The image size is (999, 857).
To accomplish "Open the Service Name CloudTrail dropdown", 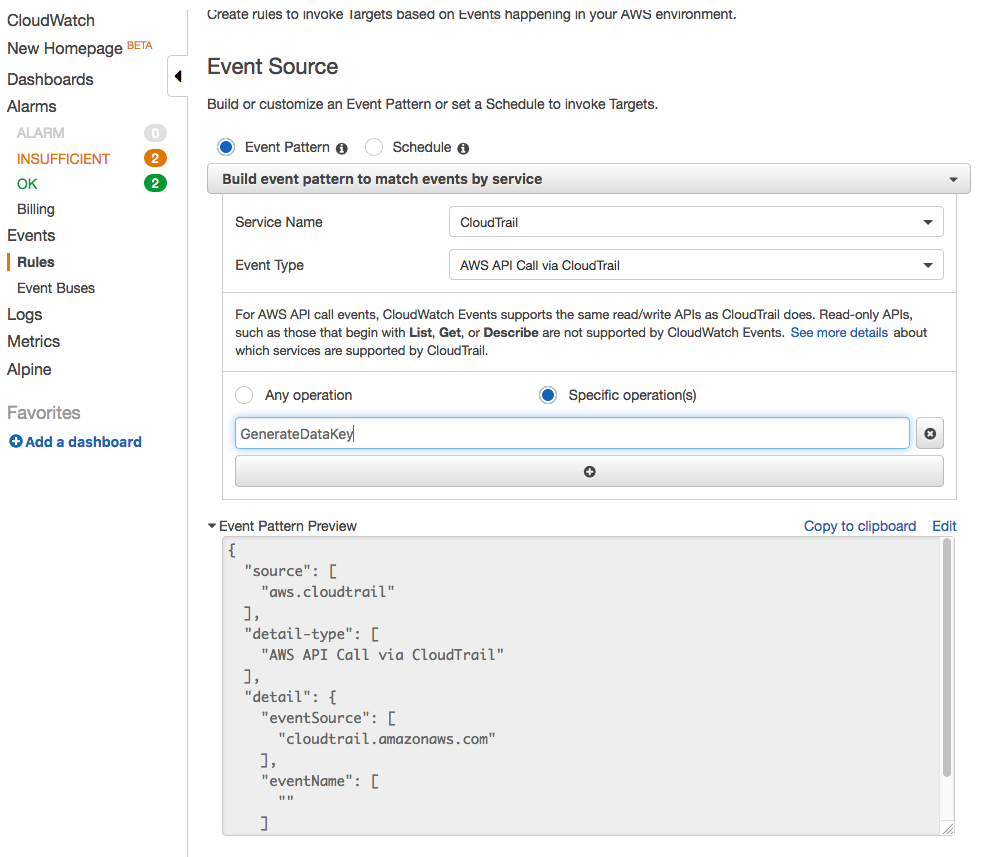I will pyautogui.click(x=696, y=222).
